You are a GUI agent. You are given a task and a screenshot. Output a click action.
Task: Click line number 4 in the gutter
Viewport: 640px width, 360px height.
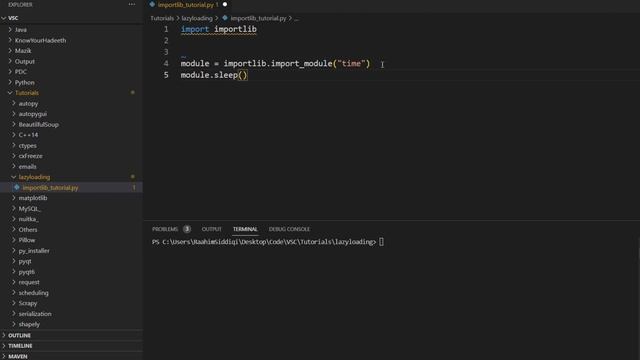pyautogui.click(x=166, y=64)
